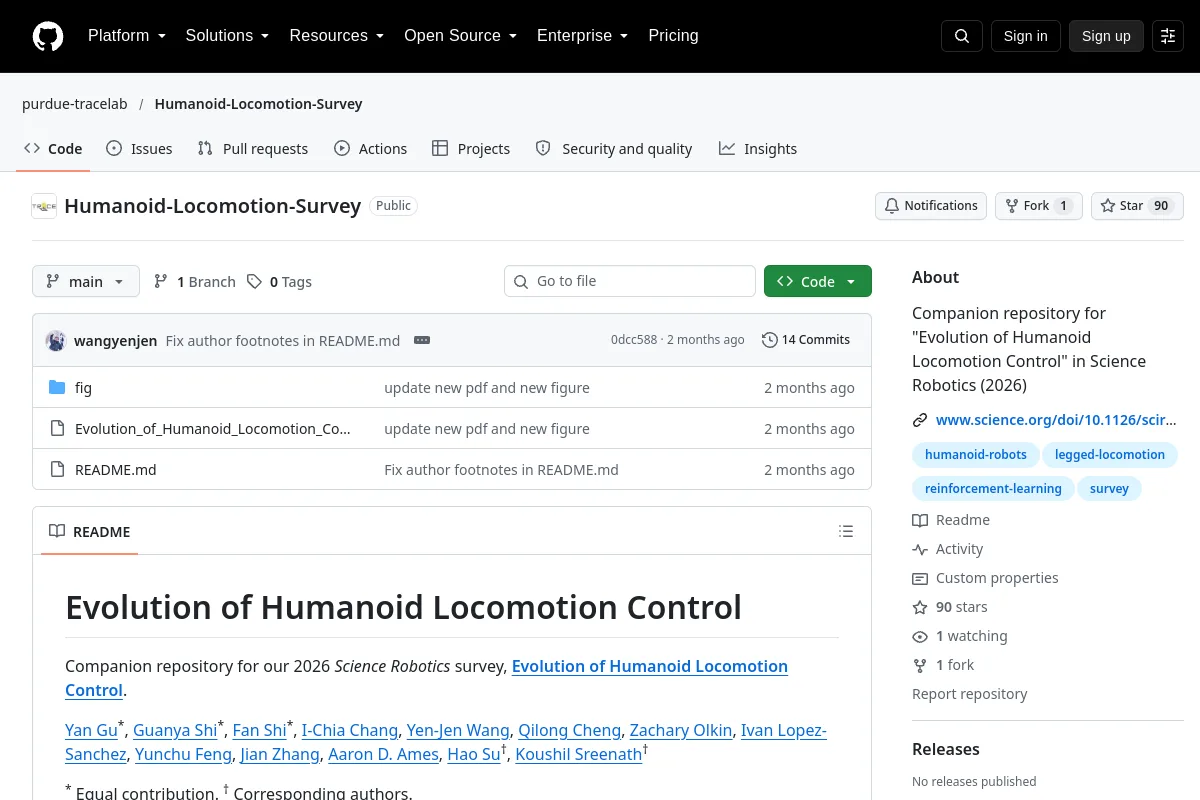
Task: Open the appearance settings icon in header
Action: pos(1168,36)
